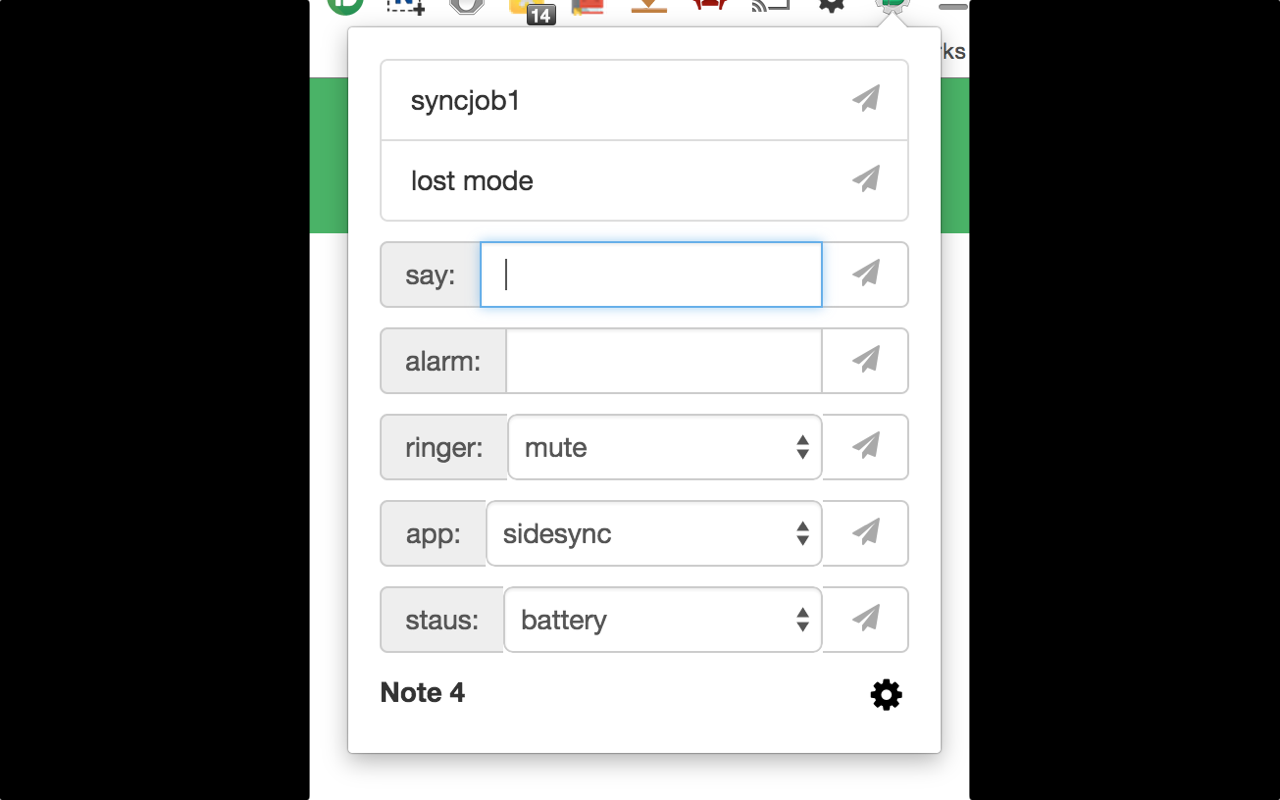Screen dimensions: 1280x800
Task: Open settings with the gear icon beside Note 4
Action: click(x=886, y=694)
